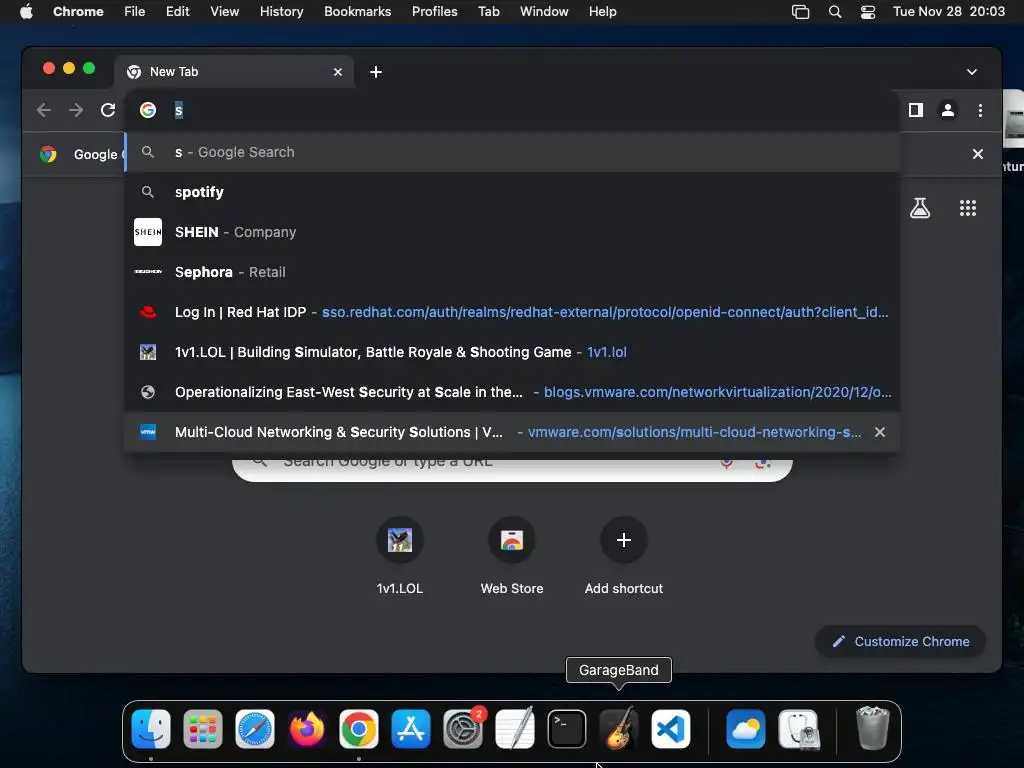Launch Firefox from the Dock
The image size is (1024, 768).
coord(306,729)
